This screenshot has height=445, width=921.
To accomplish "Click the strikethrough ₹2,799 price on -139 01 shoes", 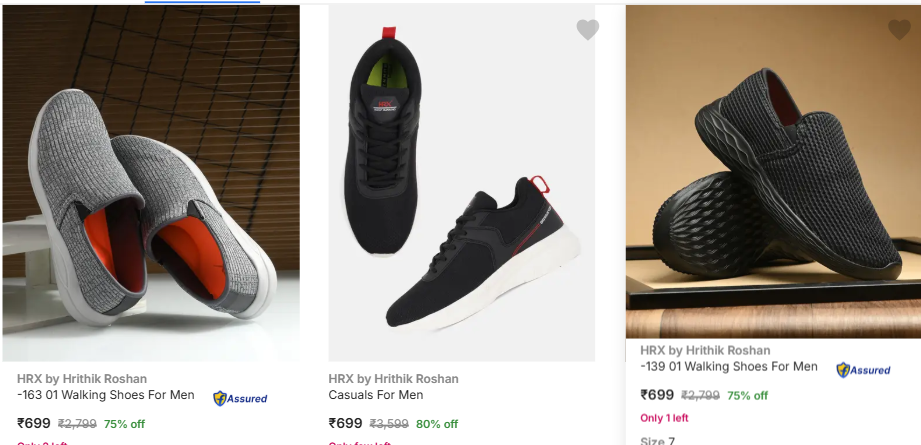I will tap(700, 396).
